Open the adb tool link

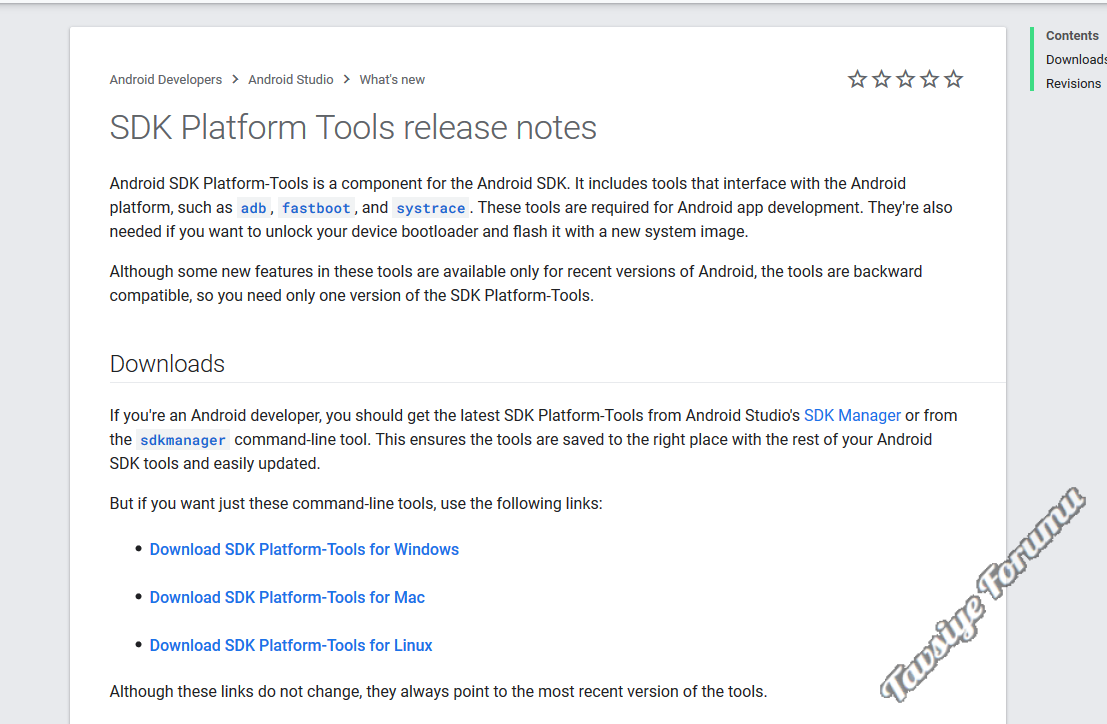point(253,208)
